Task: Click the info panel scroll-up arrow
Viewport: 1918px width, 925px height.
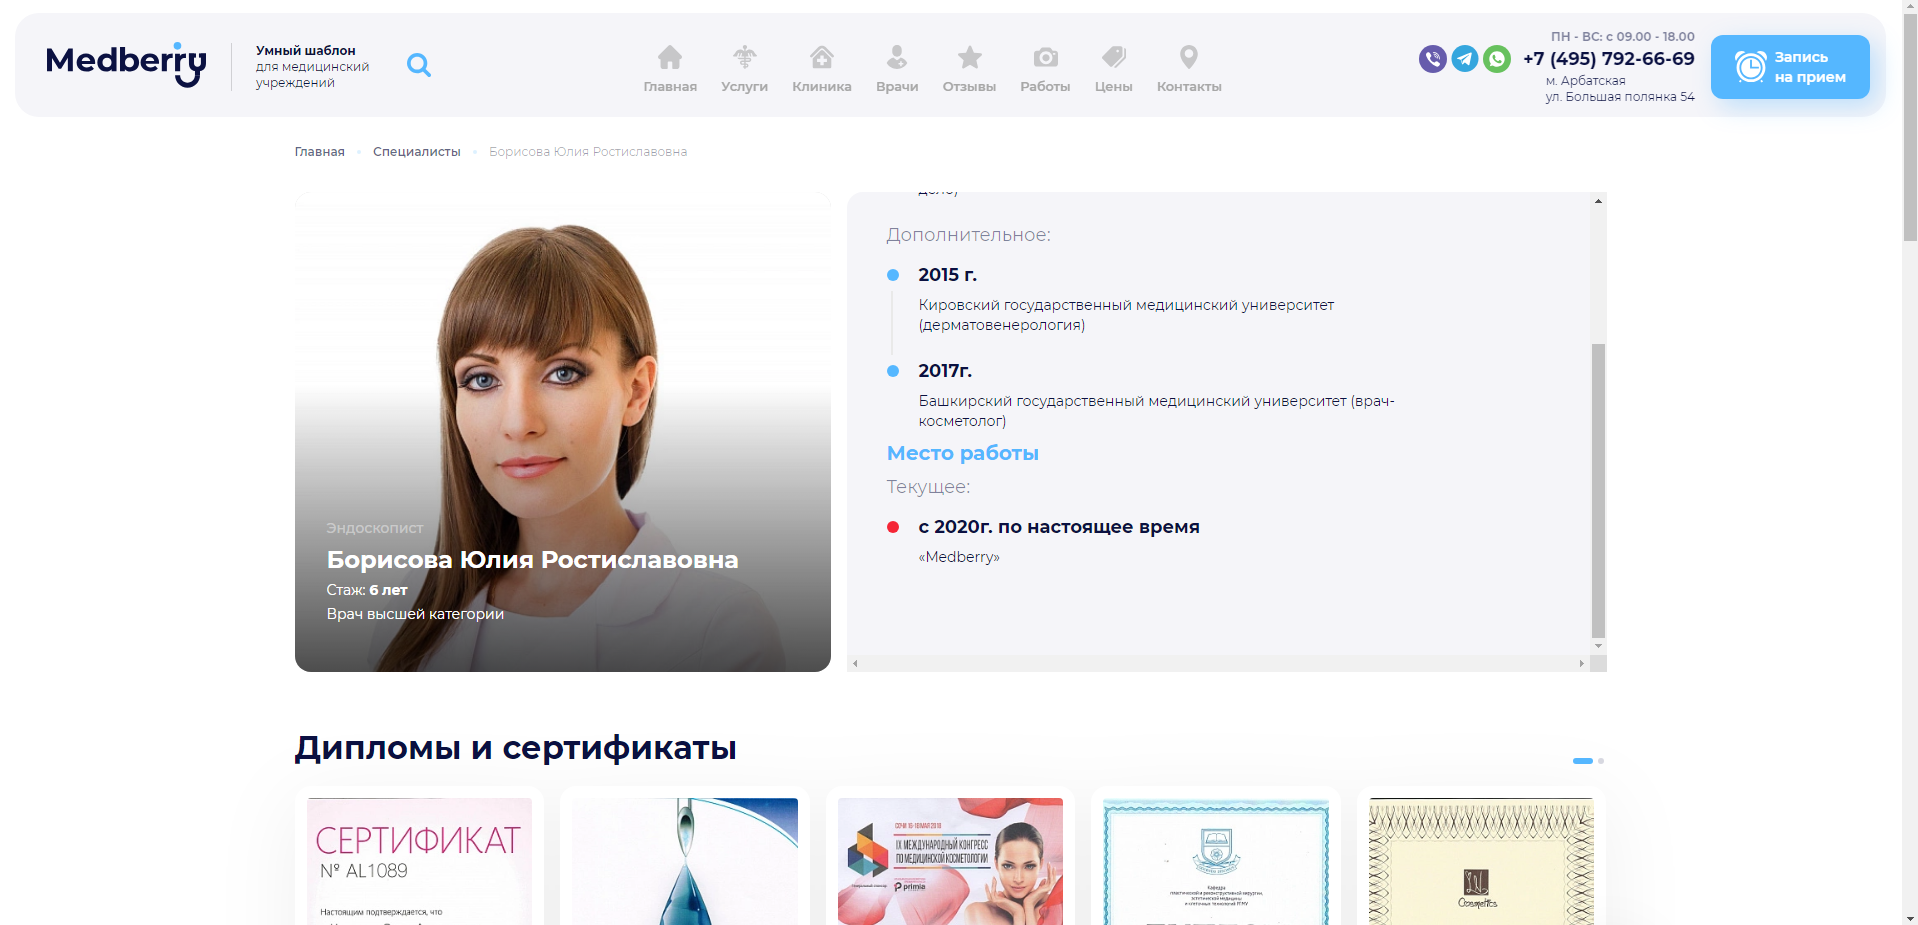Action: 1598,201
